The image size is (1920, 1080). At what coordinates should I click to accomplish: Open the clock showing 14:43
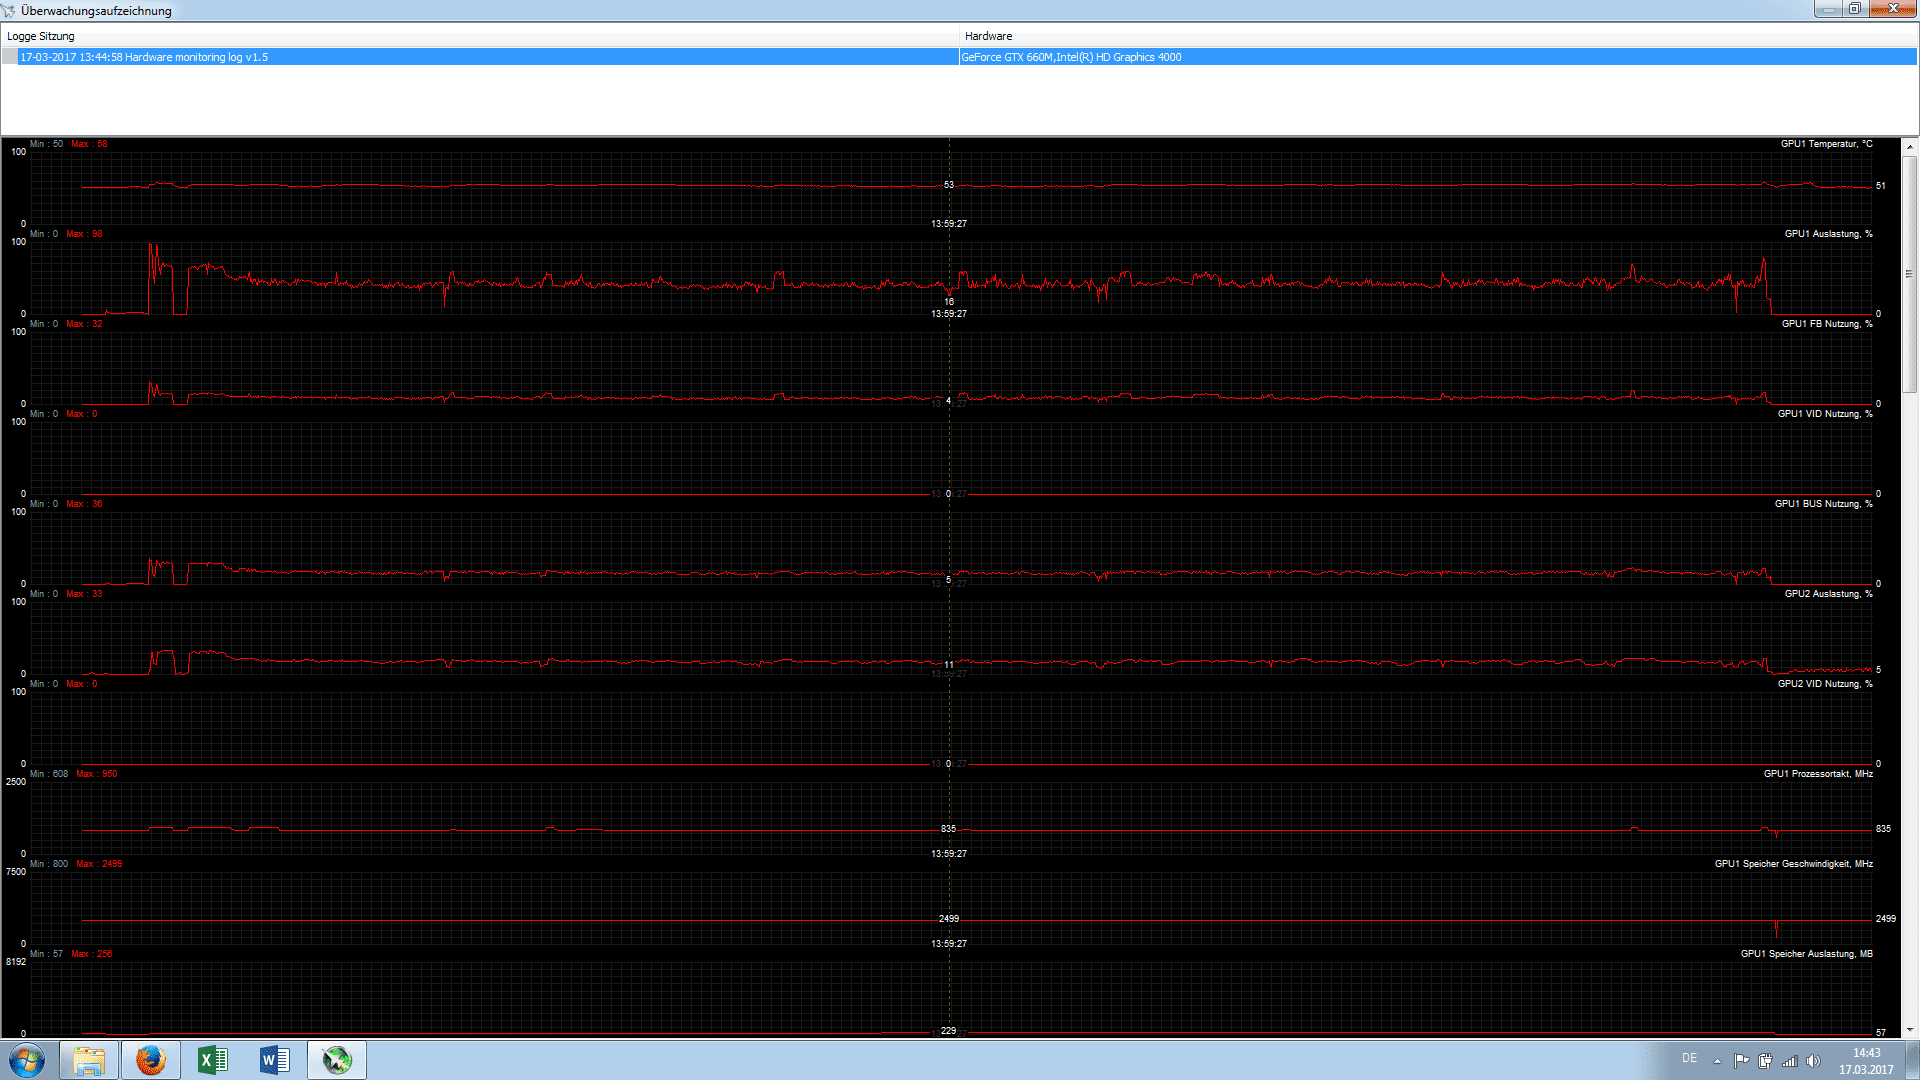[x=1866, y=1053]
